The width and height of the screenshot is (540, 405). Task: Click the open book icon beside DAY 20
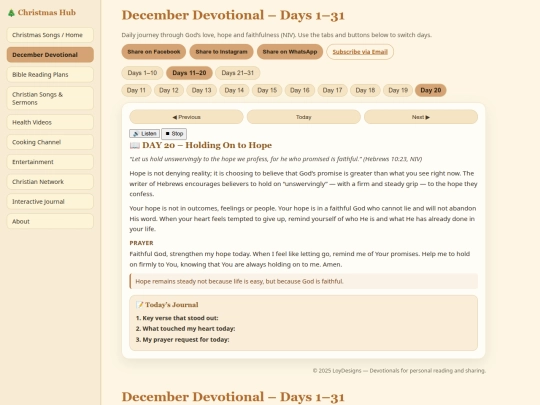tap(134, 145)
